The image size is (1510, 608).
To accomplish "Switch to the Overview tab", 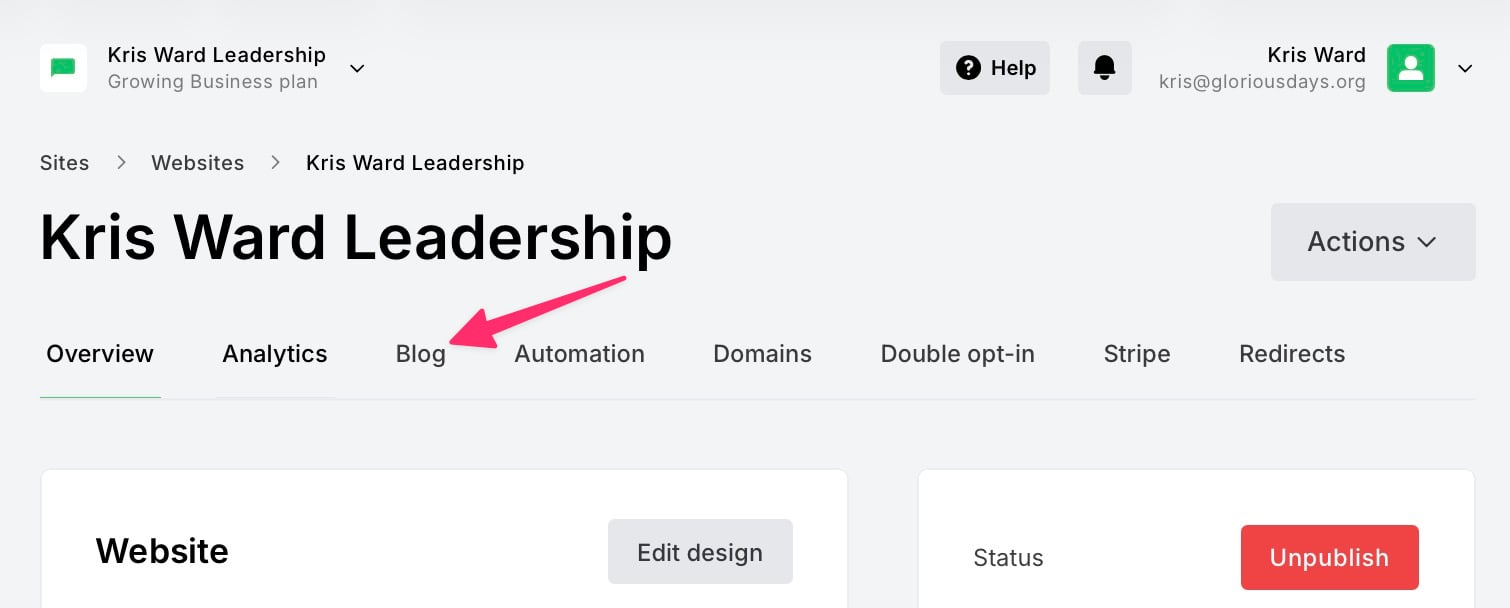I will [x=100, y=354].
